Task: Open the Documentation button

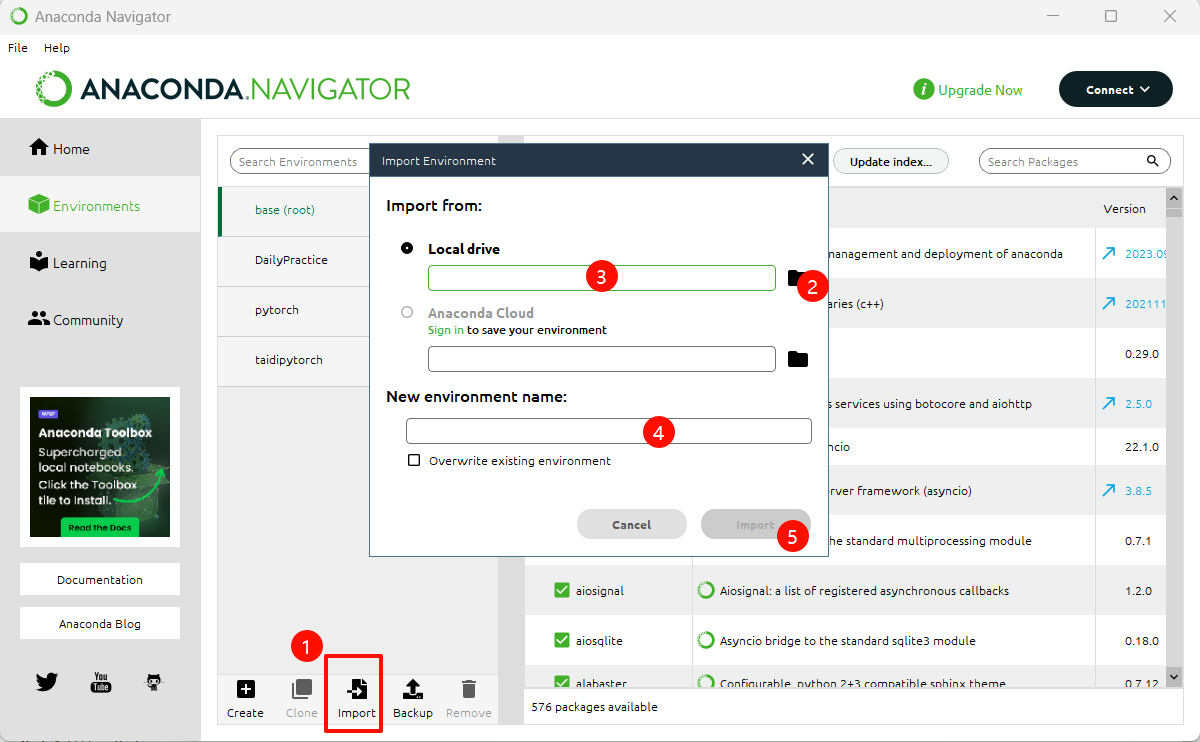Action: pos(100,579)
